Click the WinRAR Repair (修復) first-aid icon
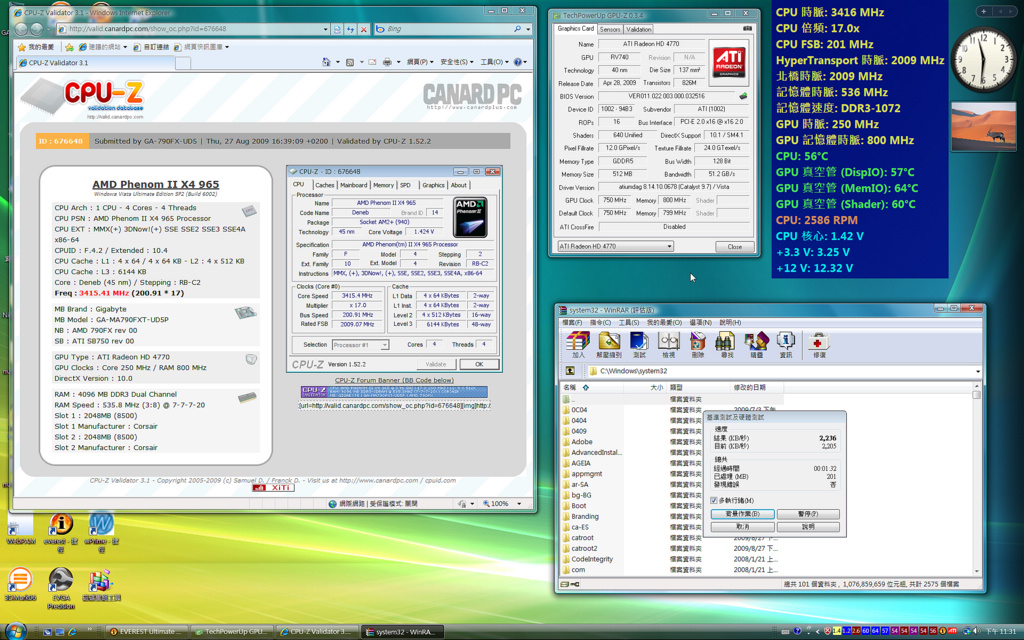This screenshot has width=1024, height=640. [x=818, y=342]
